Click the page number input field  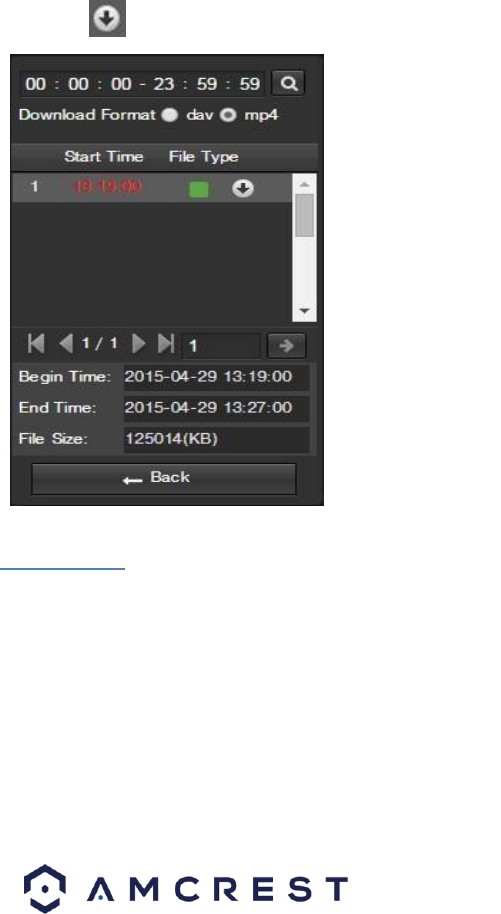pos(221,346)
